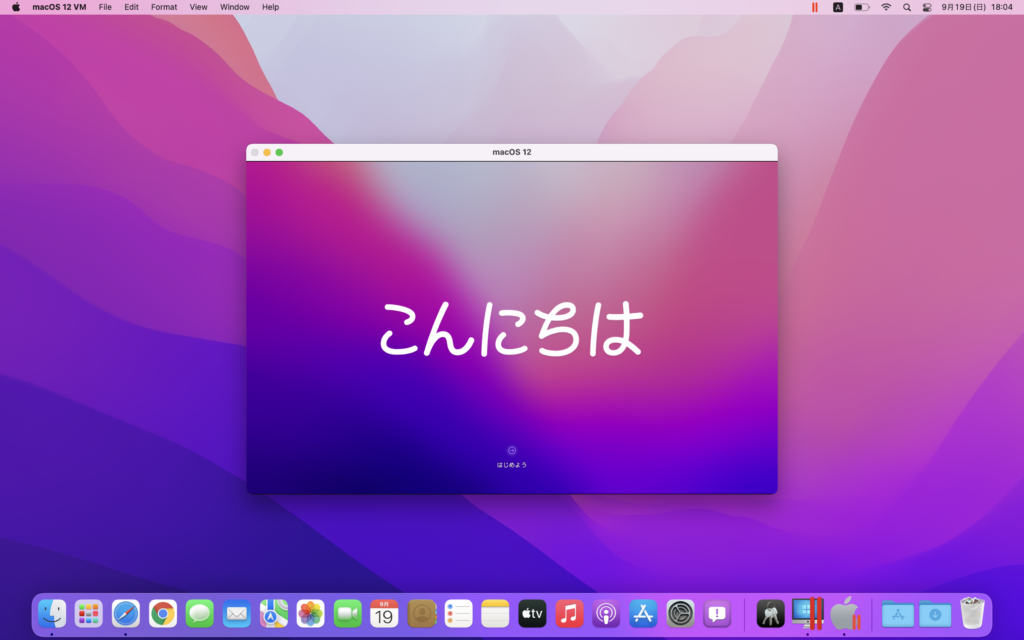The image size is (1024, 640).
Task: Open Control Center from menu bar
Action: pos(927,7)
